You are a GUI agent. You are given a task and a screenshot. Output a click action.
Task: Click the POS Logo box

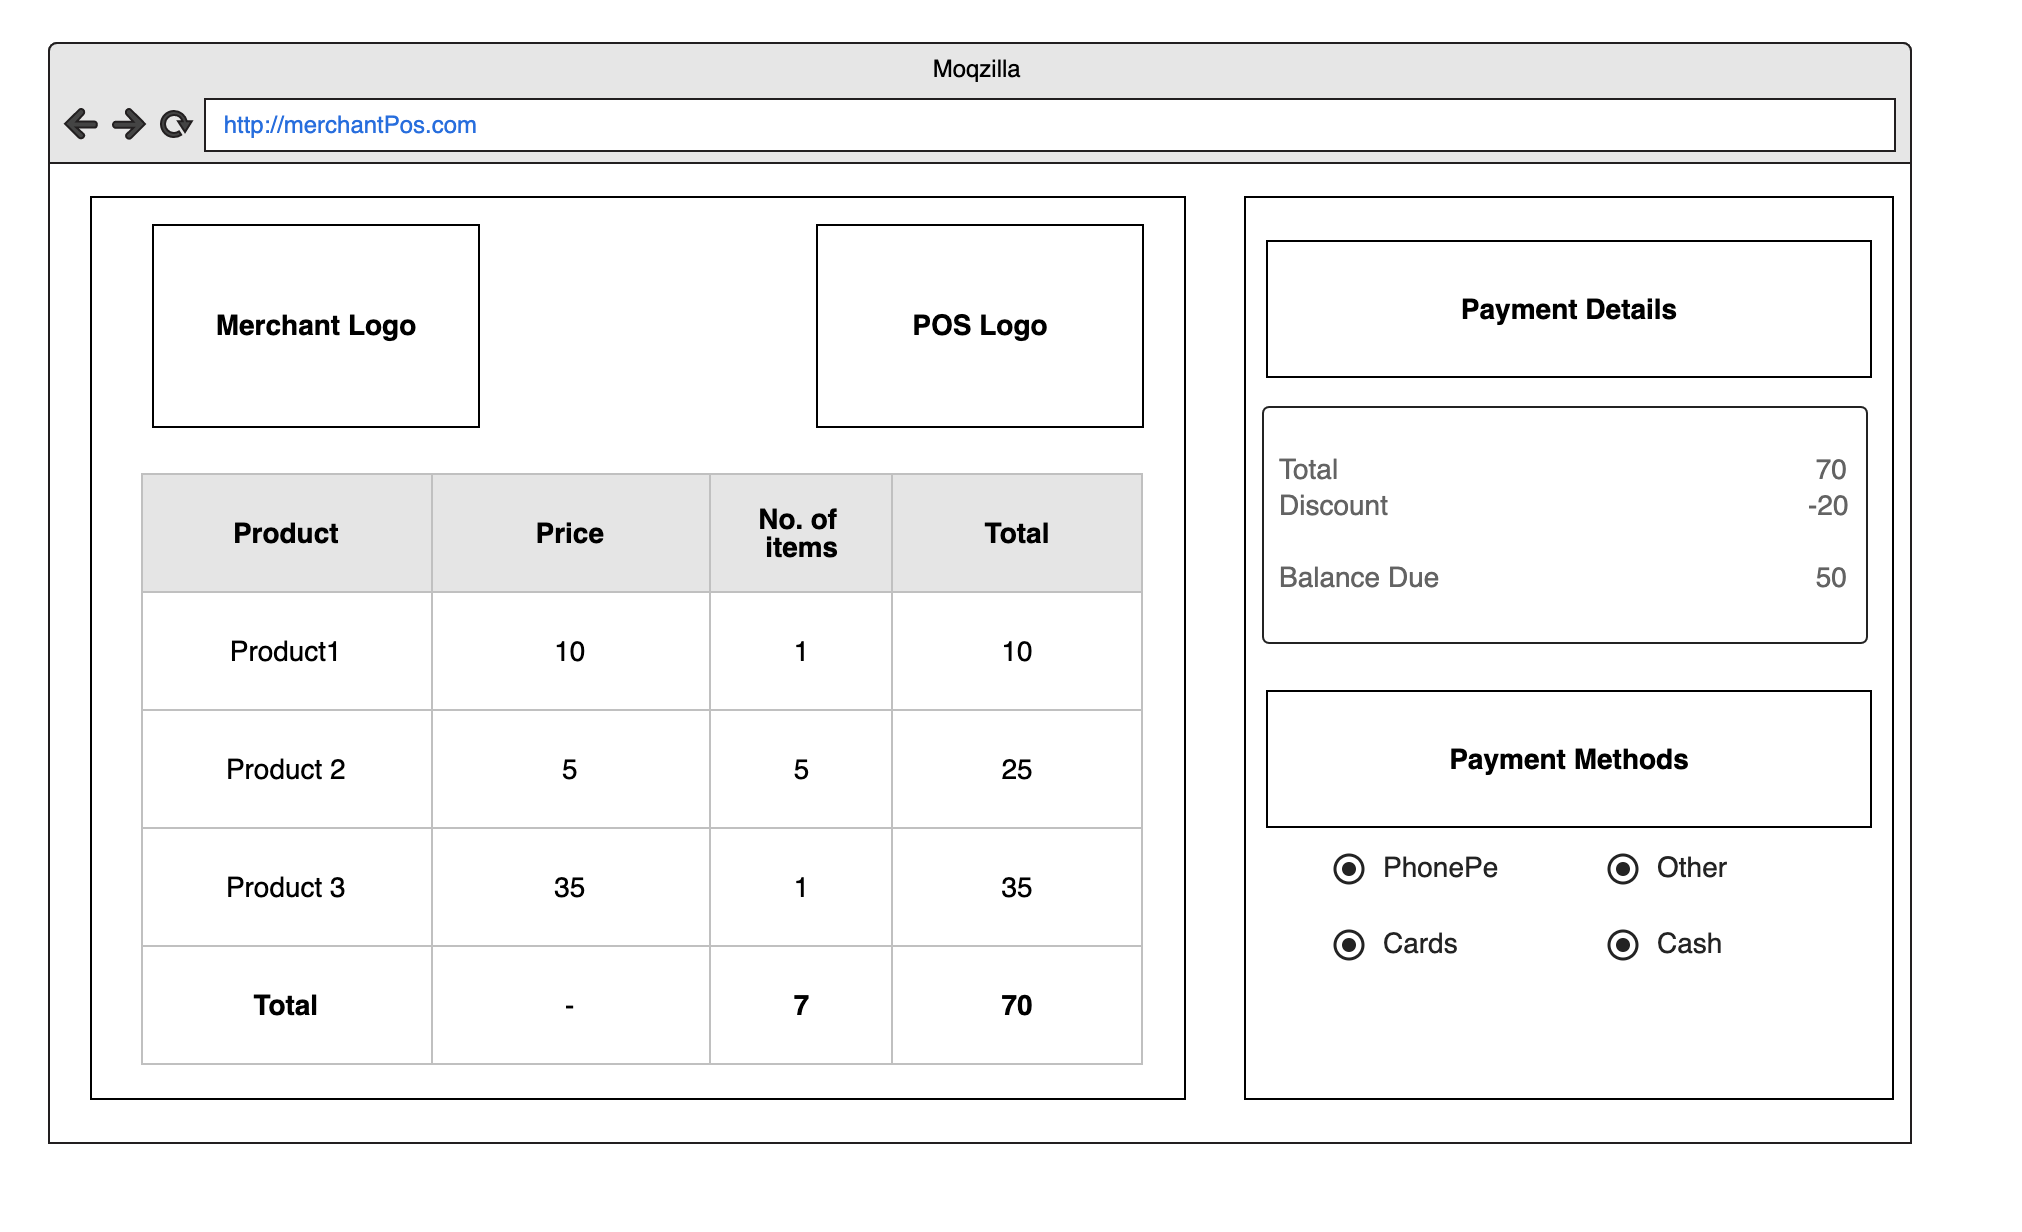click(x=979, y=326)
